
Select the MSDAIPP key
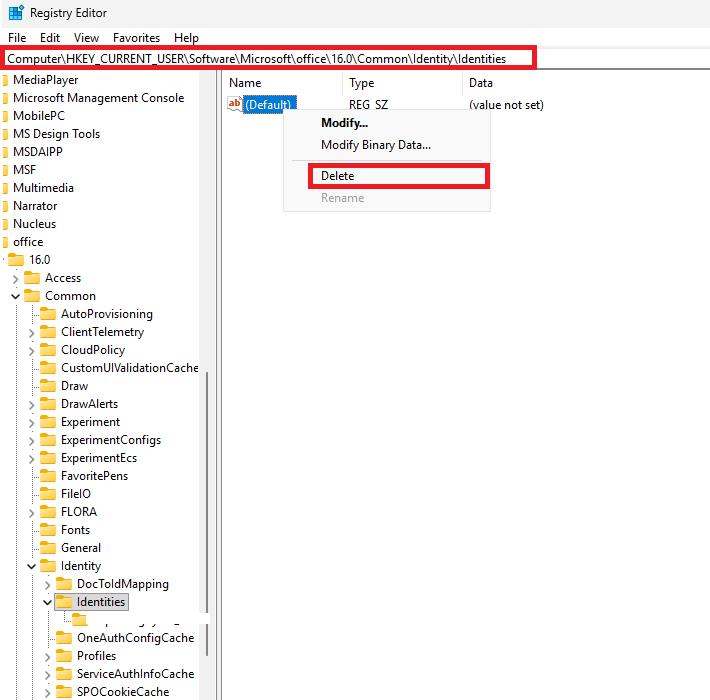click(38, 152)
